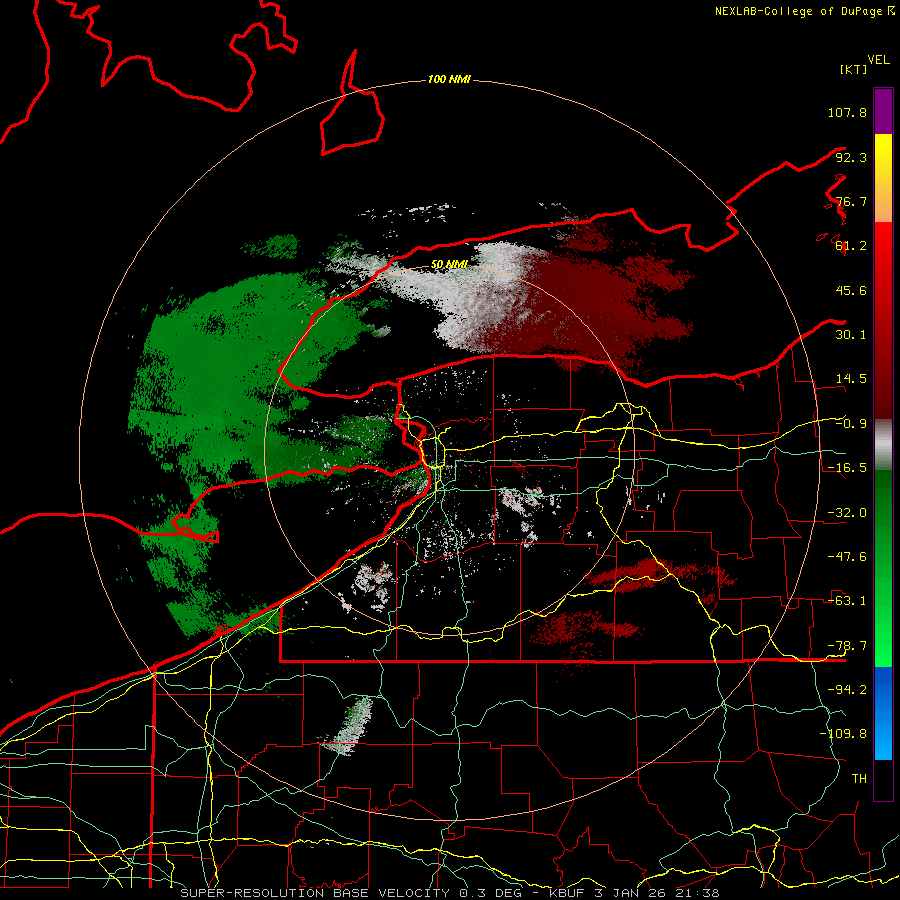
Task: Click the 30.1 value on the velocity scale
Action: point(851,335)
